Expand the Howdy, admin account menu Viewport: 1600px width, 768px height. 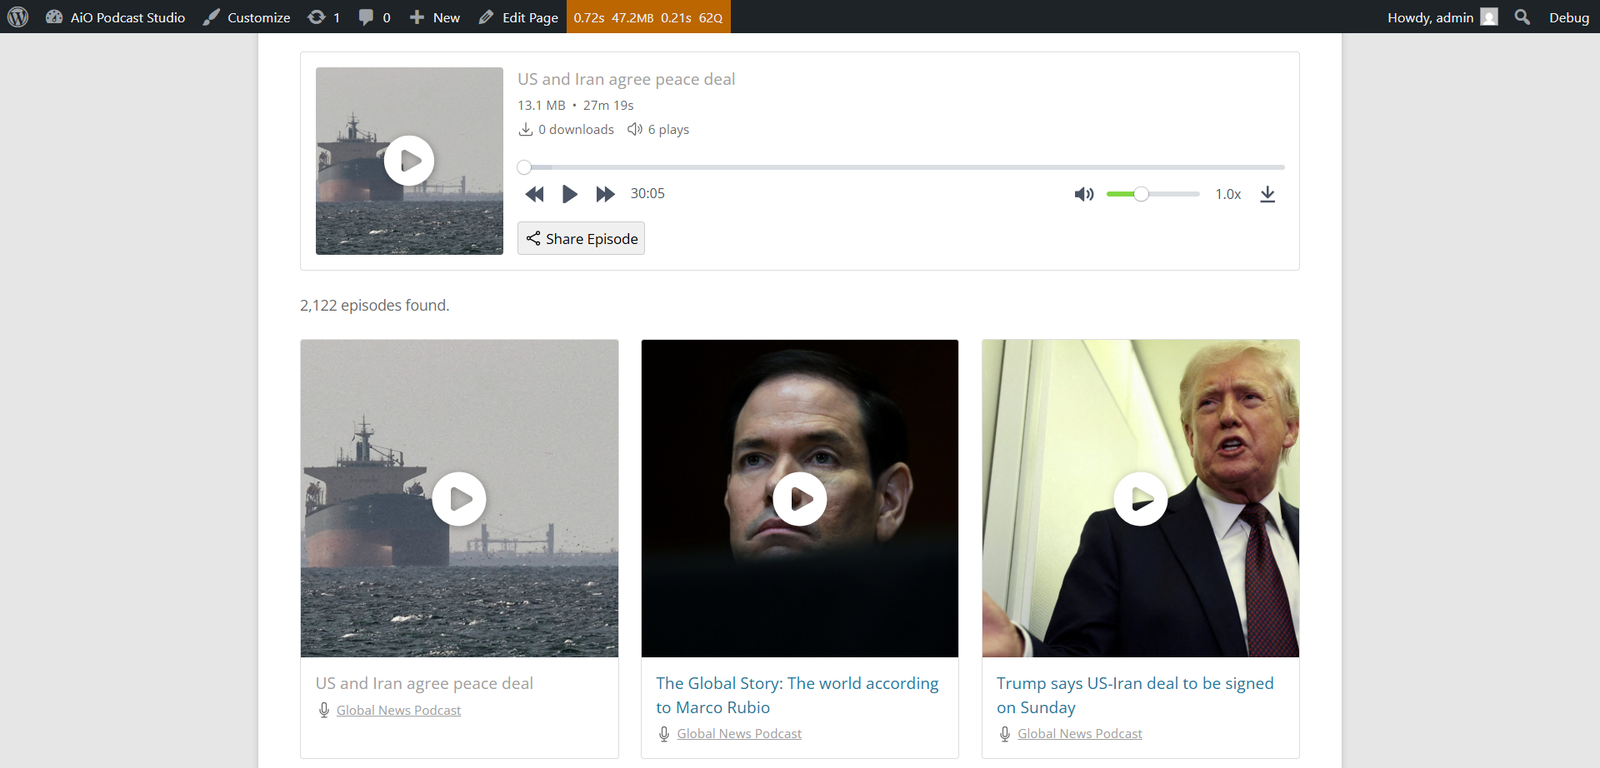click(x=1442, y=17)
